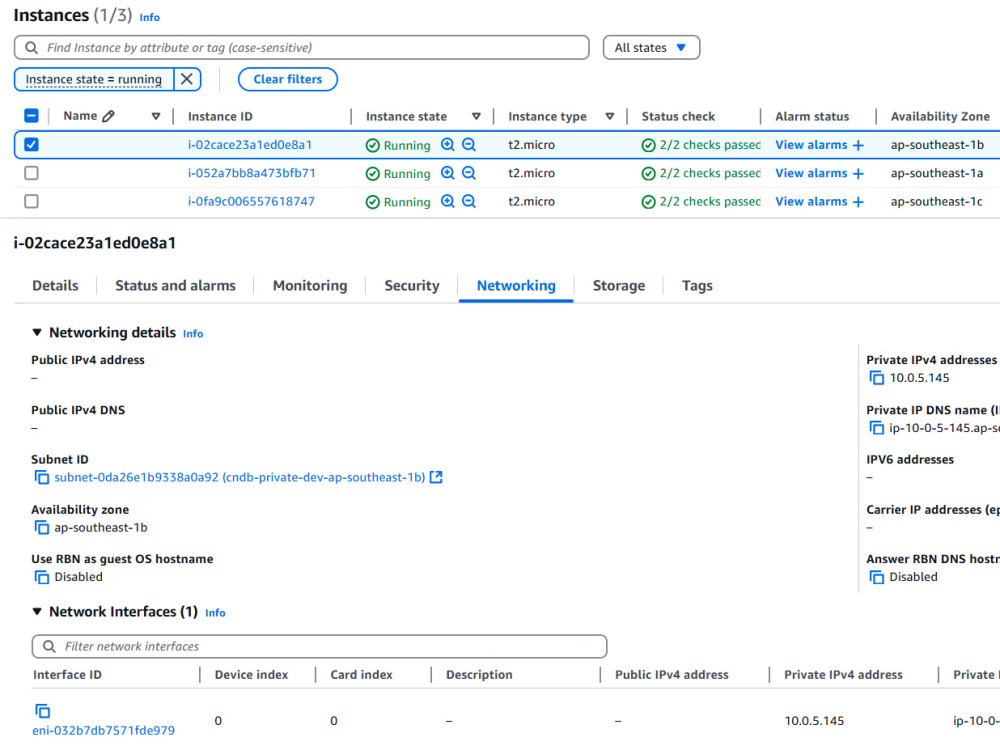Sort by Instance type column arrow
1000x750 pixels.
tap(610, 116)
